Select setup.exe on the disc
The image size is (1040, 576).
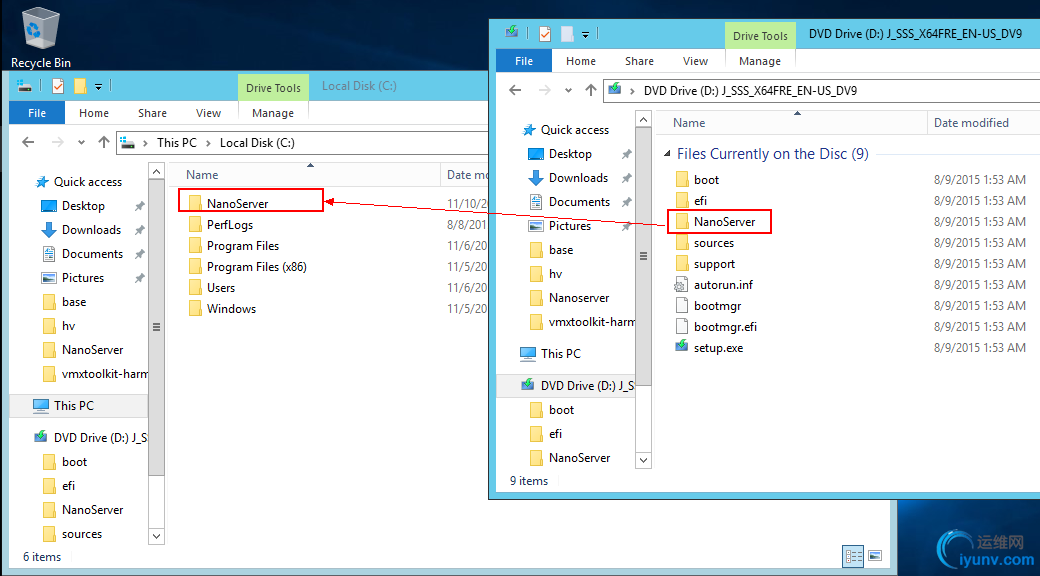pos(718,348)
